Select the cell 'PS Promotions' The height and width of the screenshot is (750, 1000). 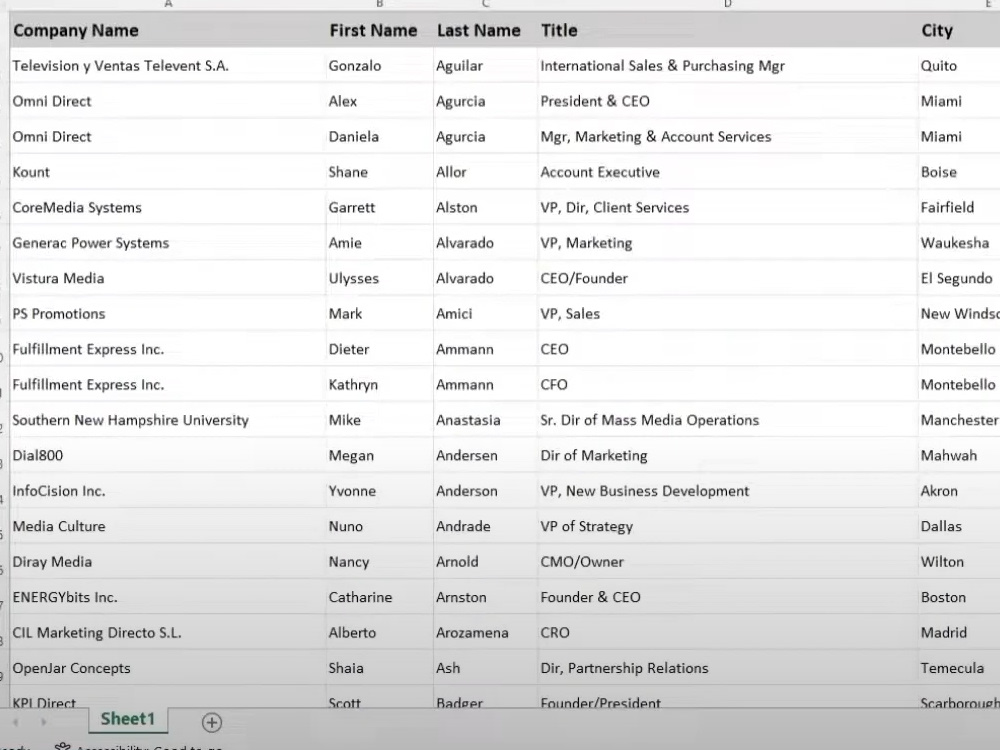pos(167,314)
